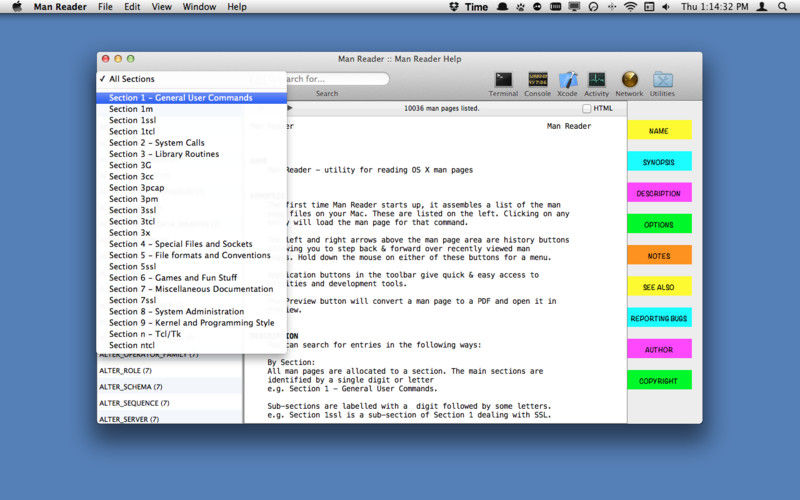Open the Window menu
This screenshot has width=800, height=500.
[x=199, y=7]
